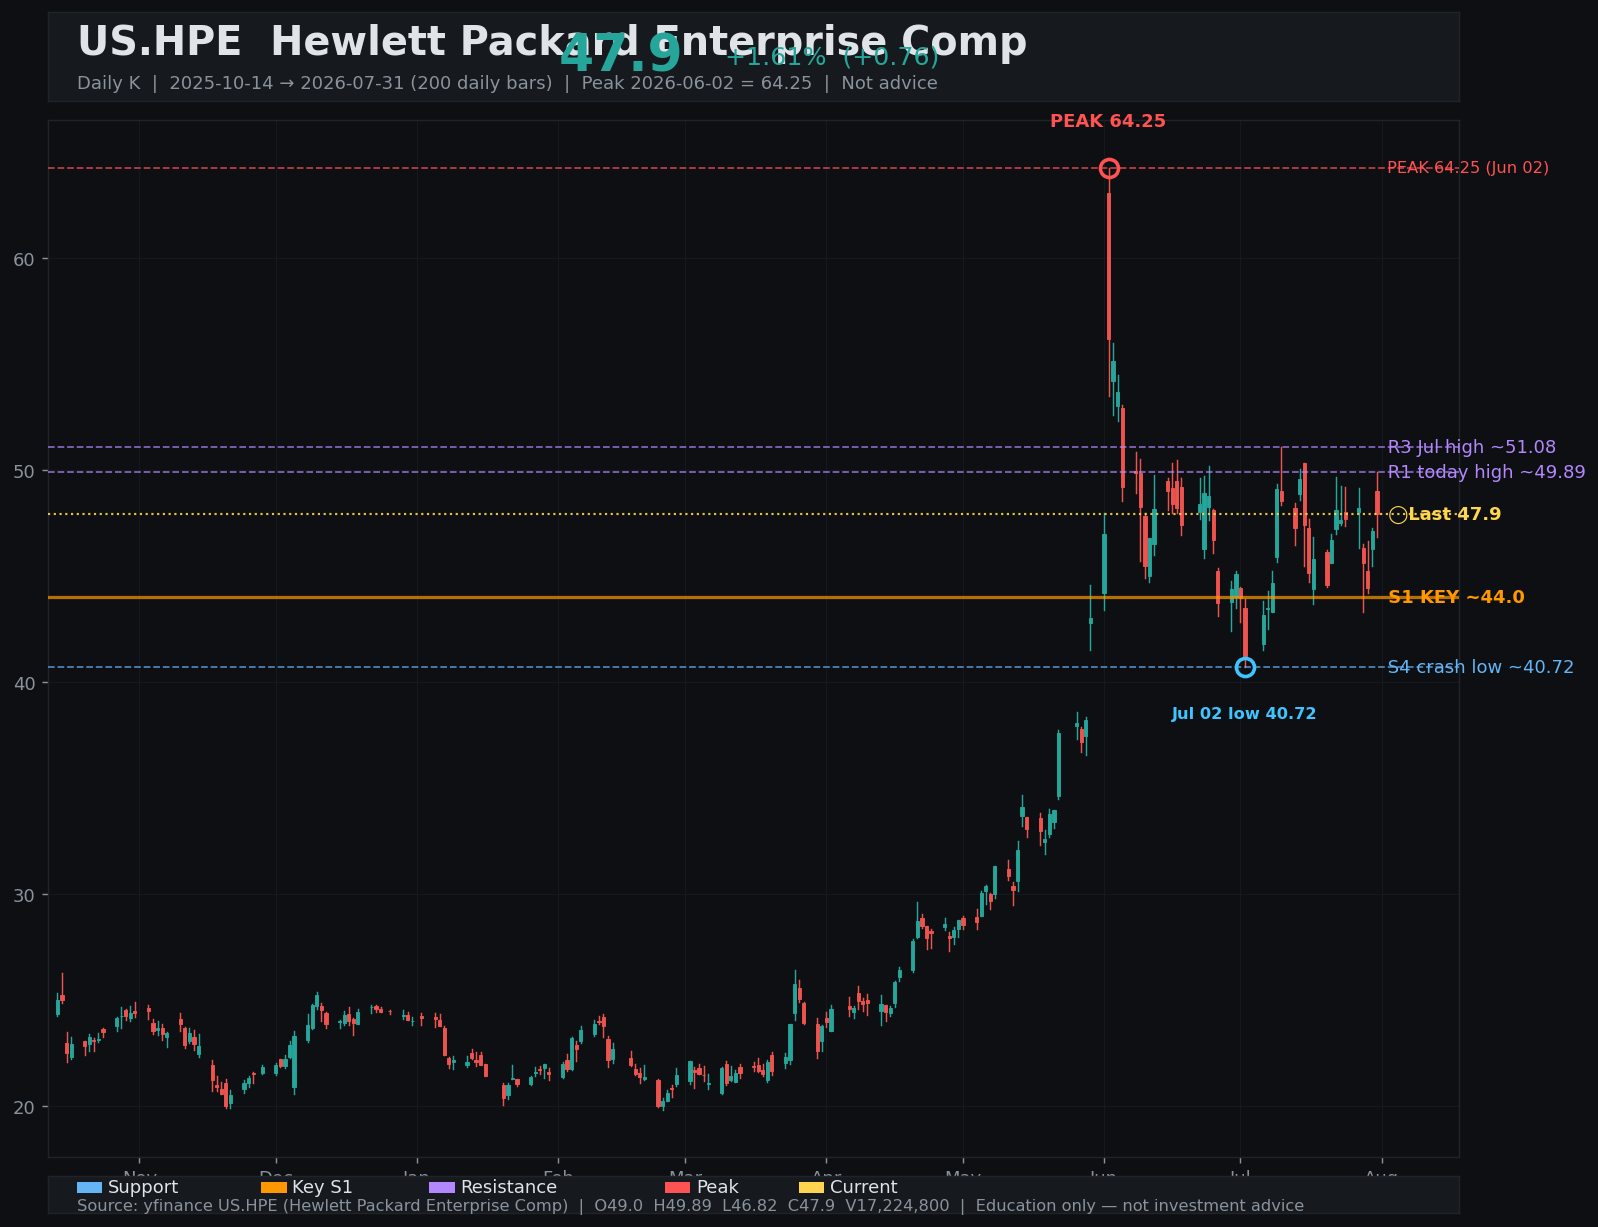
Task: Click the "20" y-axis tick label
Action: pyautogui.click(x=24, y=1108)
